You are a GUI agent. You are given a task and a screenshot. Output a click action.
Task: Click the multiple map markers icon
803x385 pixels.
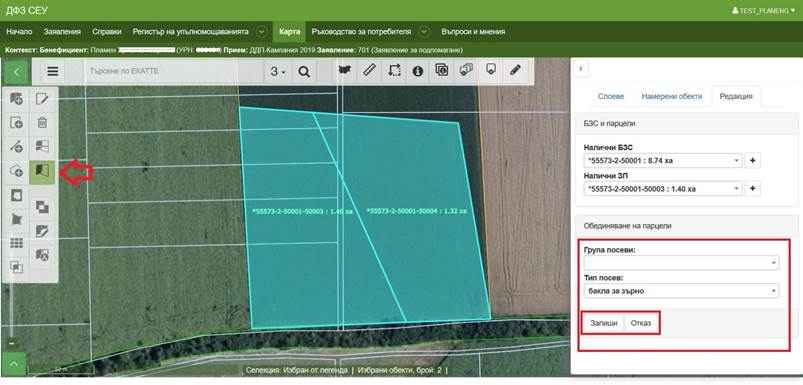coord(466,70)
